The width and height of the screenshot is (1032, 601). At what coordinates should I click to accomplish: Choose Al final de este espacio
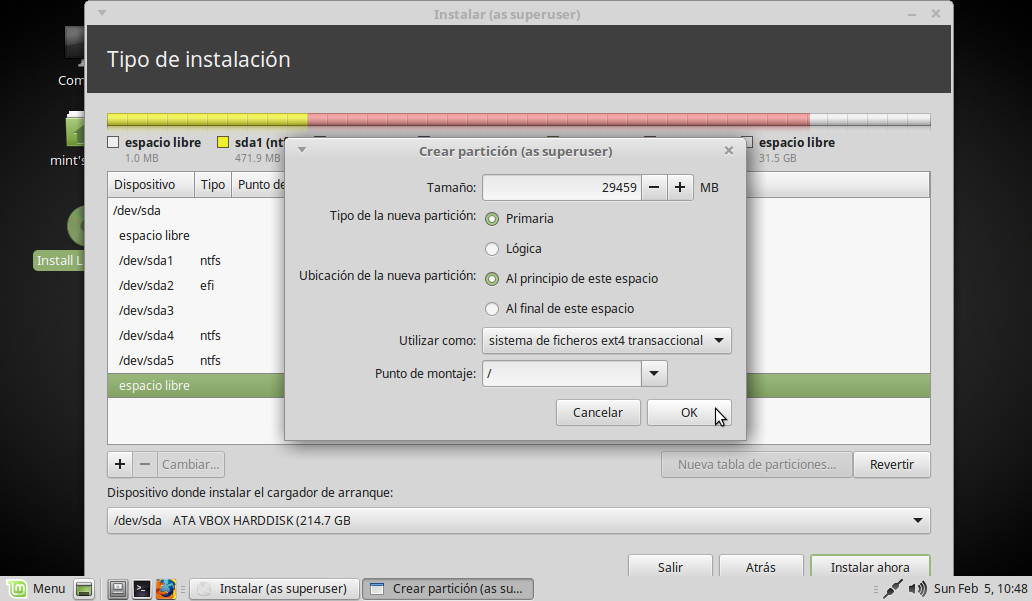(x=492, y=309)
